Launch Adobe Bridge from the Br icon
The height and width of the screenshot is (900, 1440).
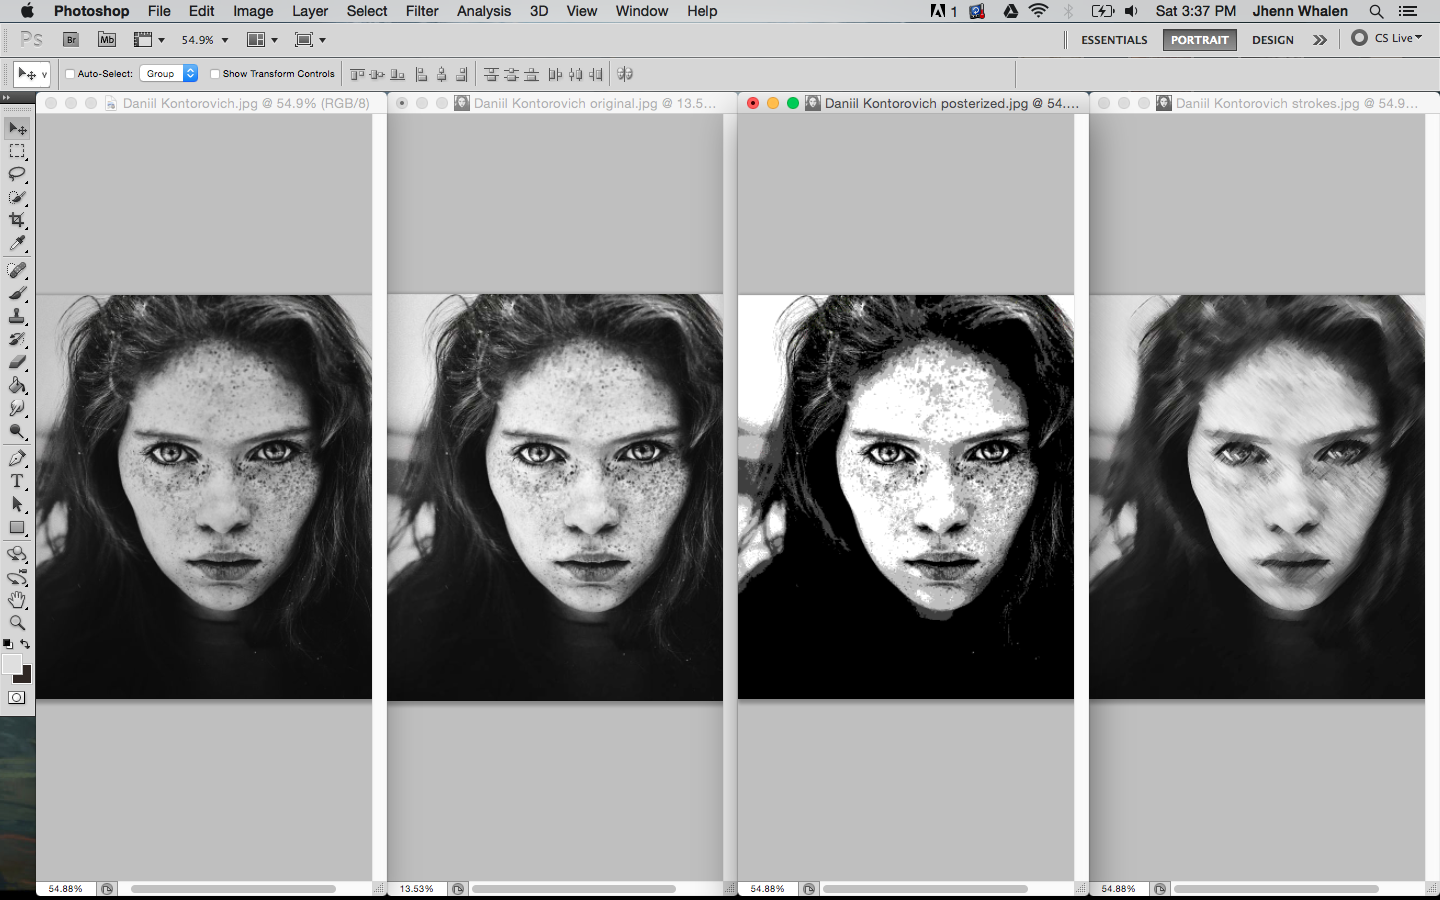(x=71, y=40)
